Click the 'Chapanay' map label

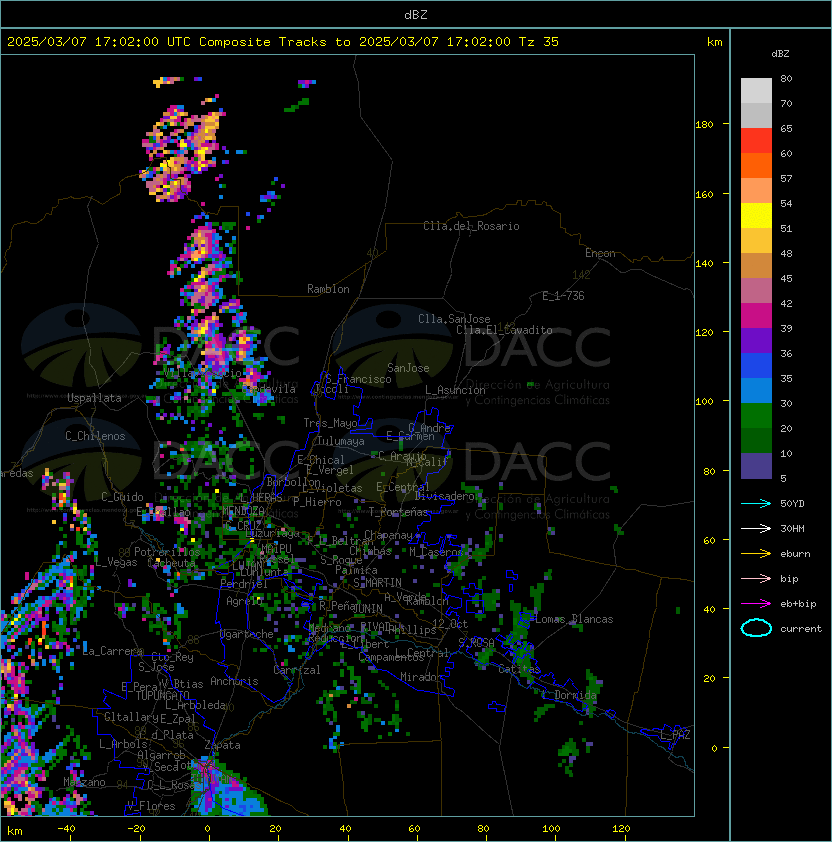pyautogui.click(x=388, y=535)
